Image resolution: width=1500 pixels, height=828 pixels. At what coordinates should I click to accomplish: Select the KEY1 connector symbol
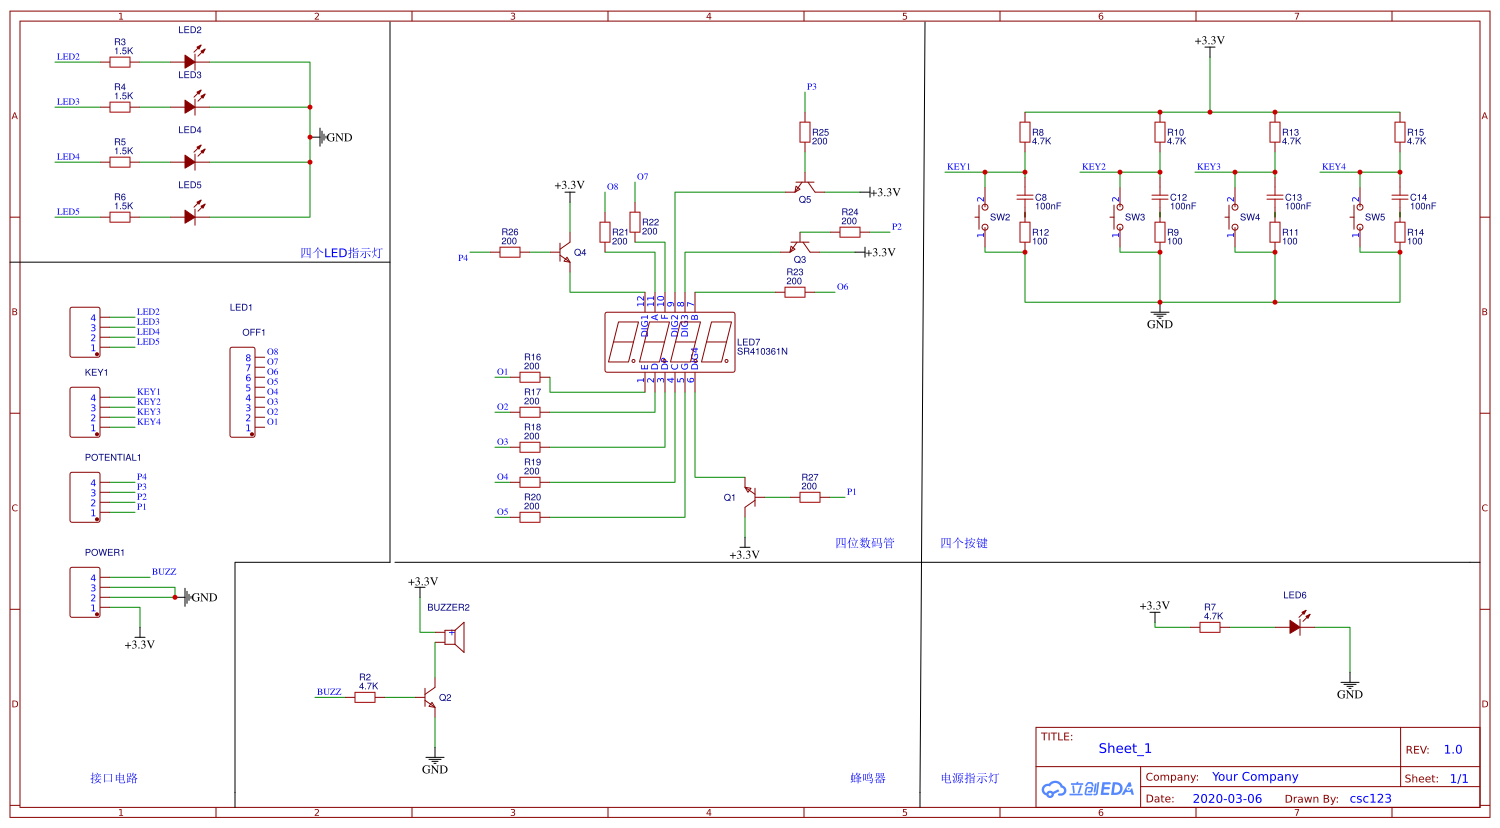point(85,412)
